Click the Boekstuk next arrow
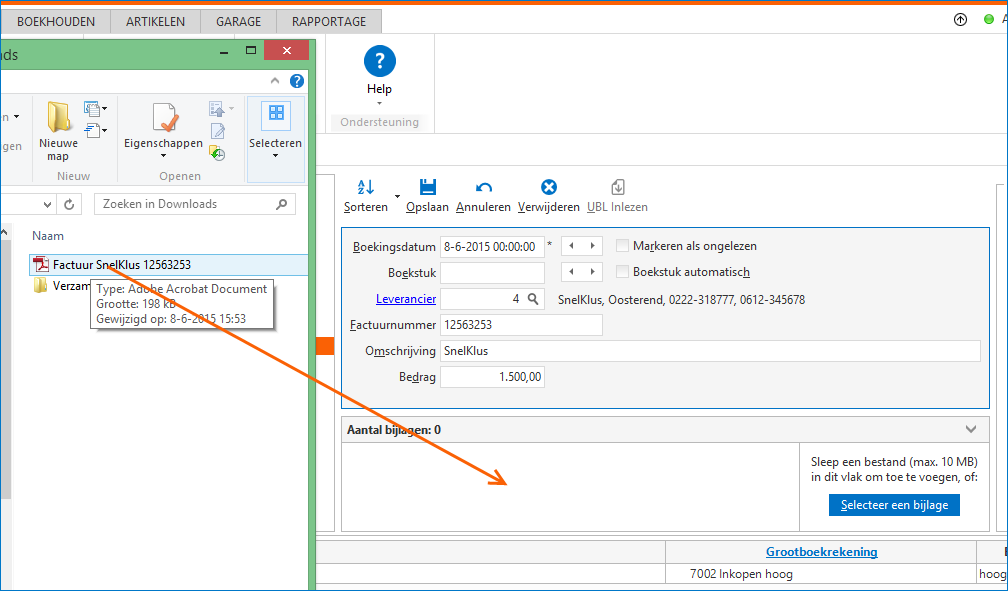Image resolution: width=1008 pixels, height=591 pixels. click(x=592, y=272)
